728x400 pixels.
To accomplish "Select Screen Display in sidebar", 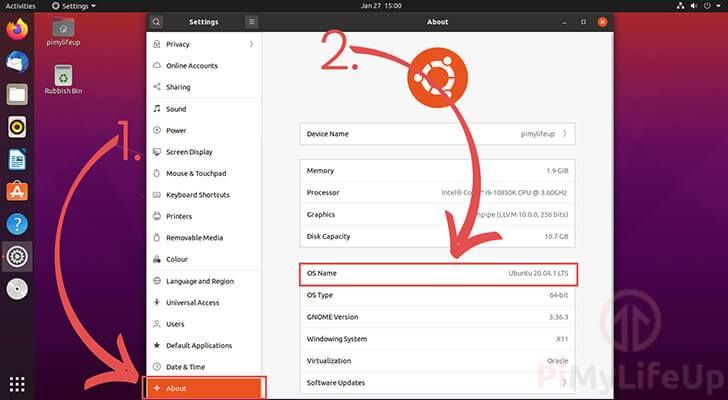I will click(x=204, y=152).
